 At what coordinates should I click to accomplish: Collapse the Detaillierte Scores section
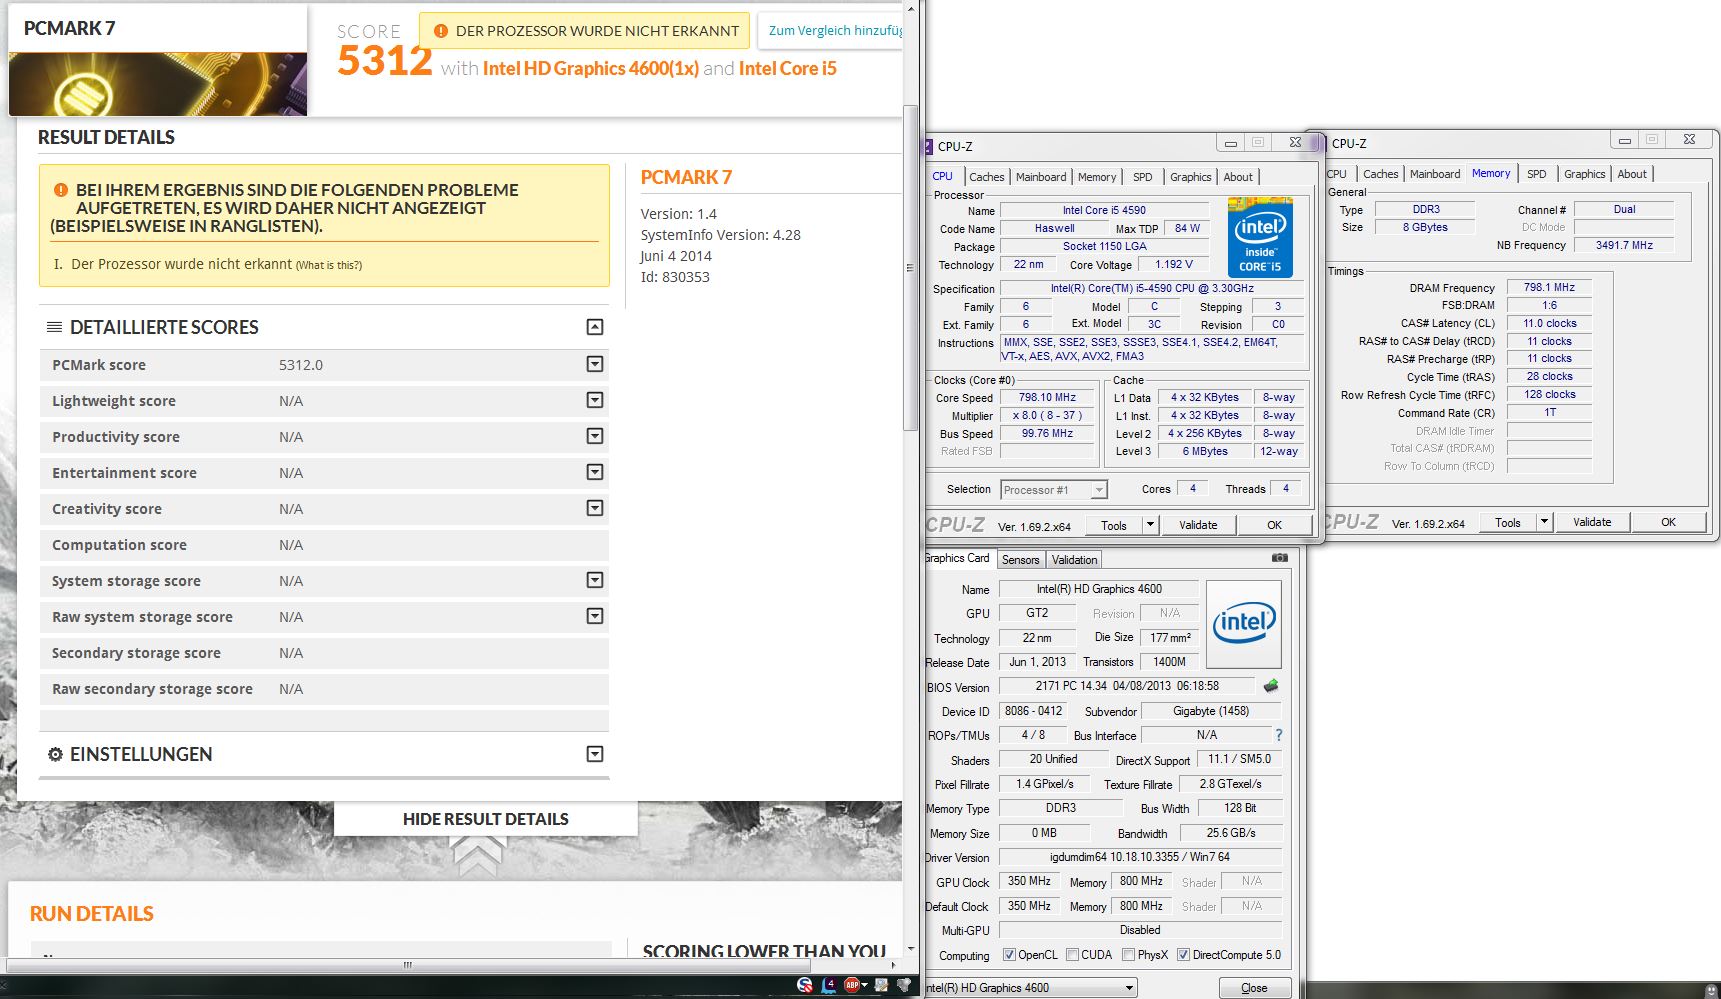click(595, 327)
